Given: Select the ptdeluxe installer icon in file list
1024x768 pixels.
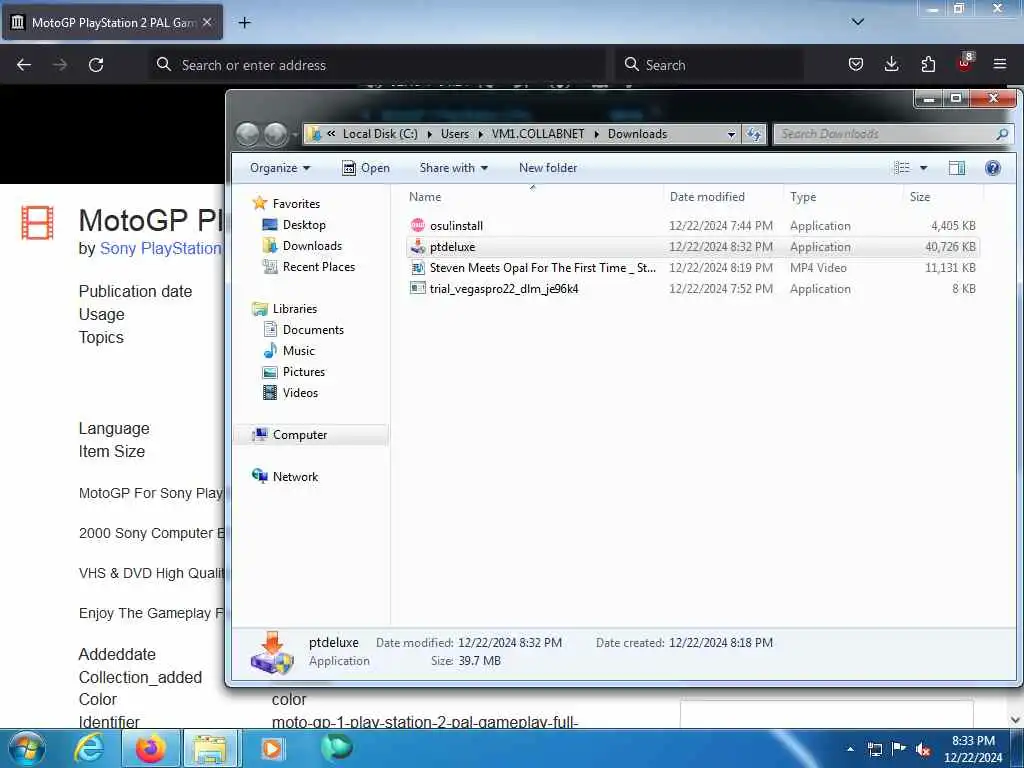Looking at the screenshot, I should [x=417, y=247].
